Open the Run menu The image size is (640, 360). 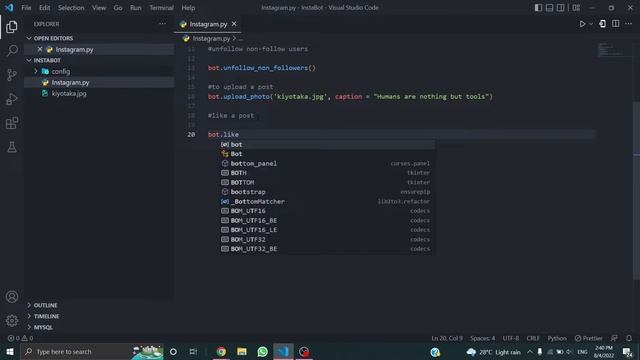[x=136, y=8]
